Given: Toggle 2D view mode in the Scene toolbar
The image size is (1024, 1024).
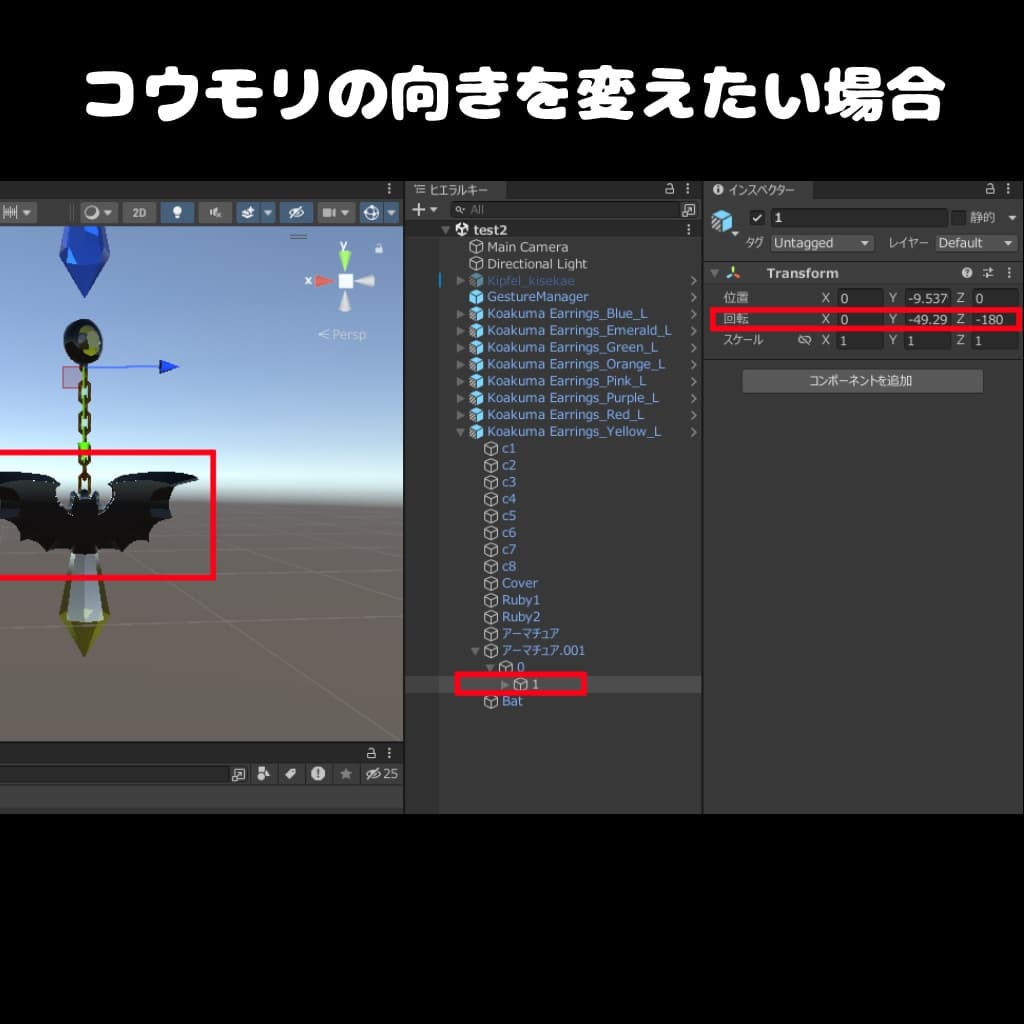Looking at the screenshot, I should click(x=137, y=212).
